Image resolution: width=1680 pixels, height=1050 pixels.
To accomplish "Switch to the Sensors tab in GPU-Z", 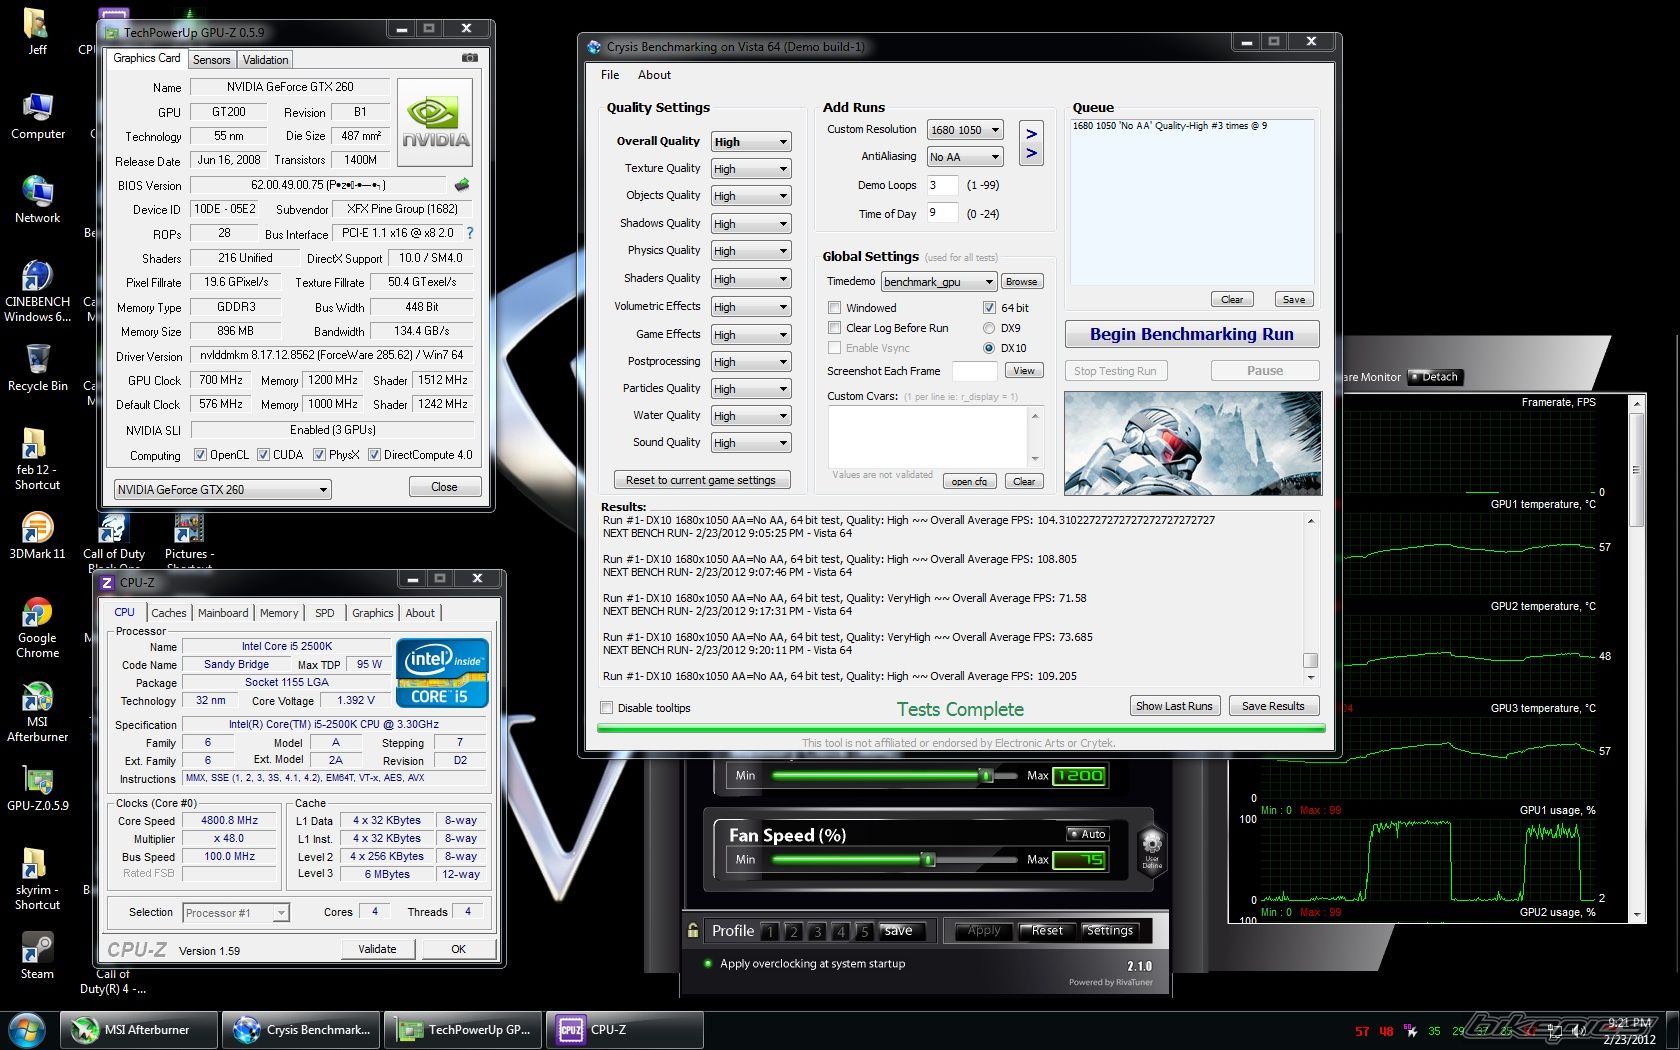I will point(211,60).
